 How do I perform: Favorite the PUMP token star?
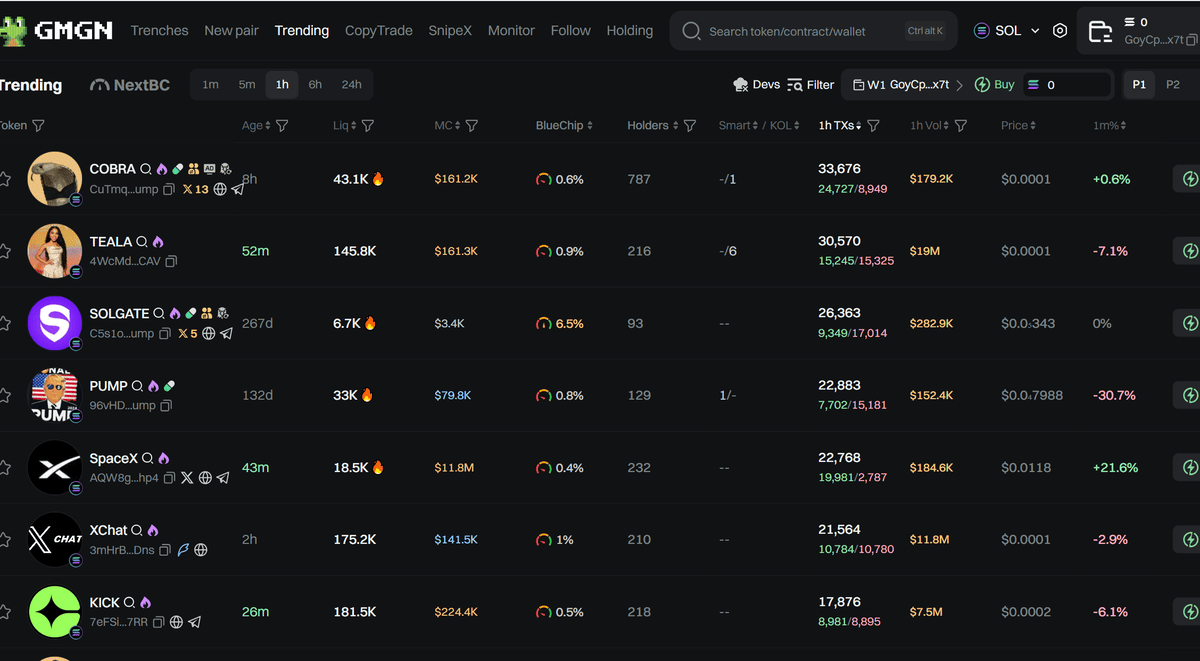point(5,395)
